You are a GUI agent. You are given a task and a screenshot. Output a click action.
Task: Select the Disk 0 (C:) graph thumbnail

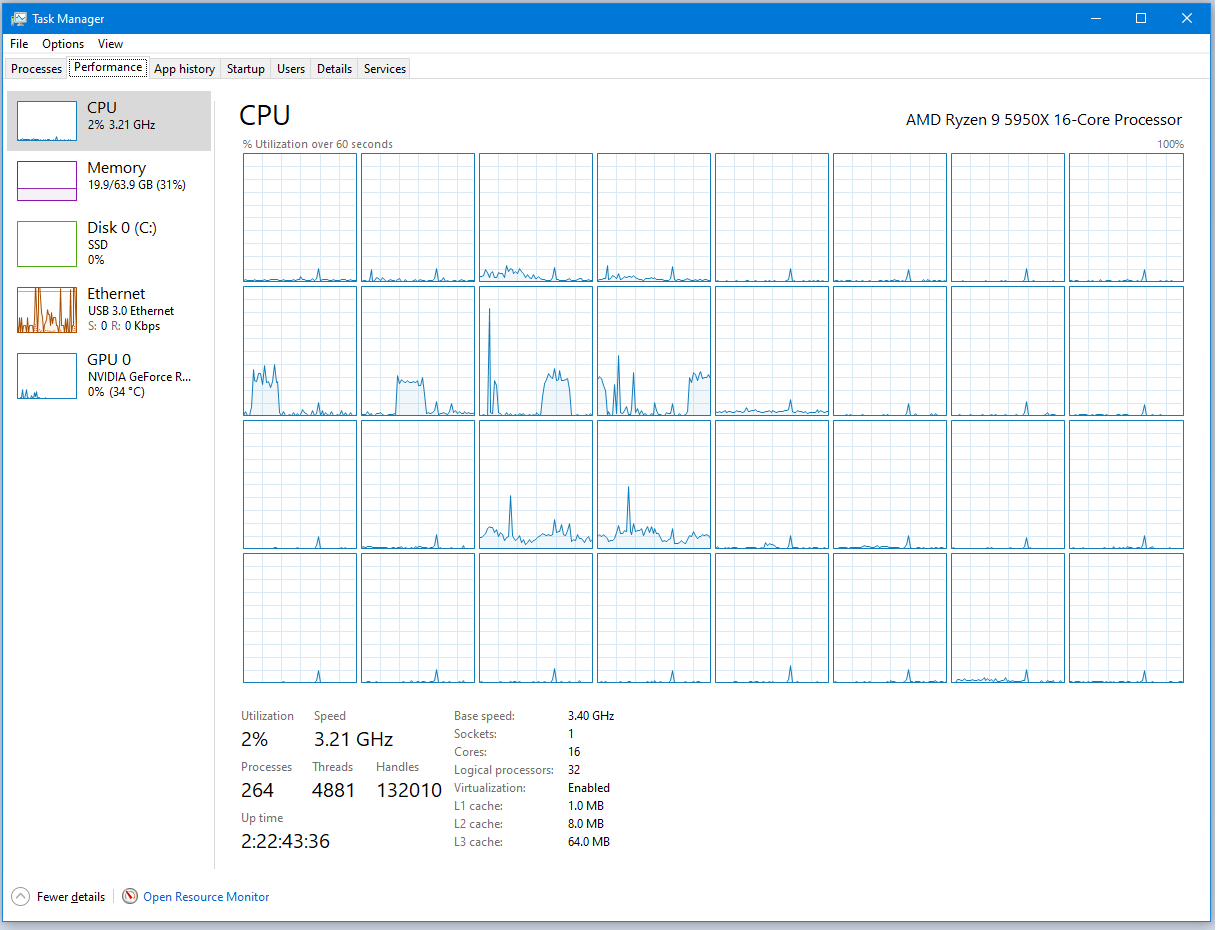pyautogui.click(x=47, y=244)
